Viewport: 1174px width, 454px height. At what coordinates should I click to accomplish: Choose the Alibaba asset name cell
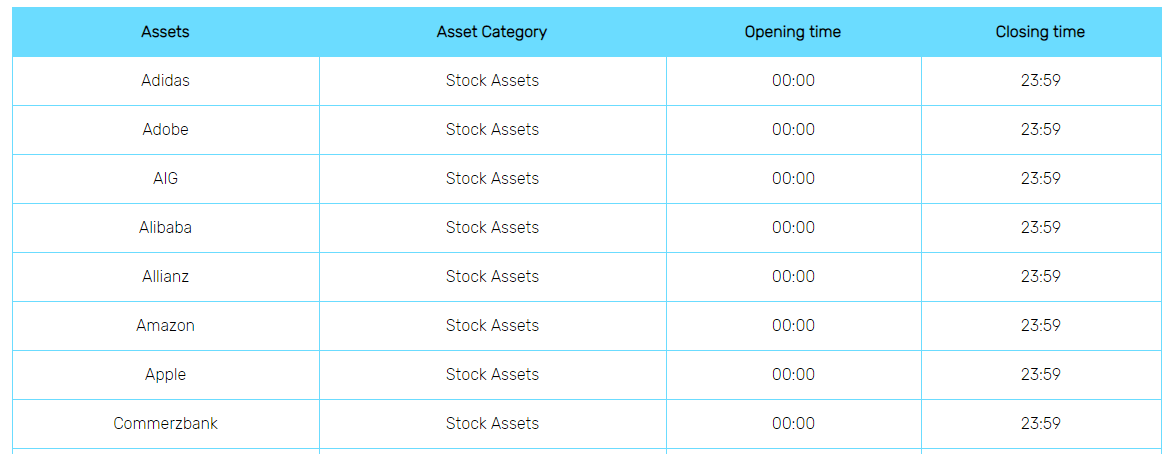click(x=165, y=228)
